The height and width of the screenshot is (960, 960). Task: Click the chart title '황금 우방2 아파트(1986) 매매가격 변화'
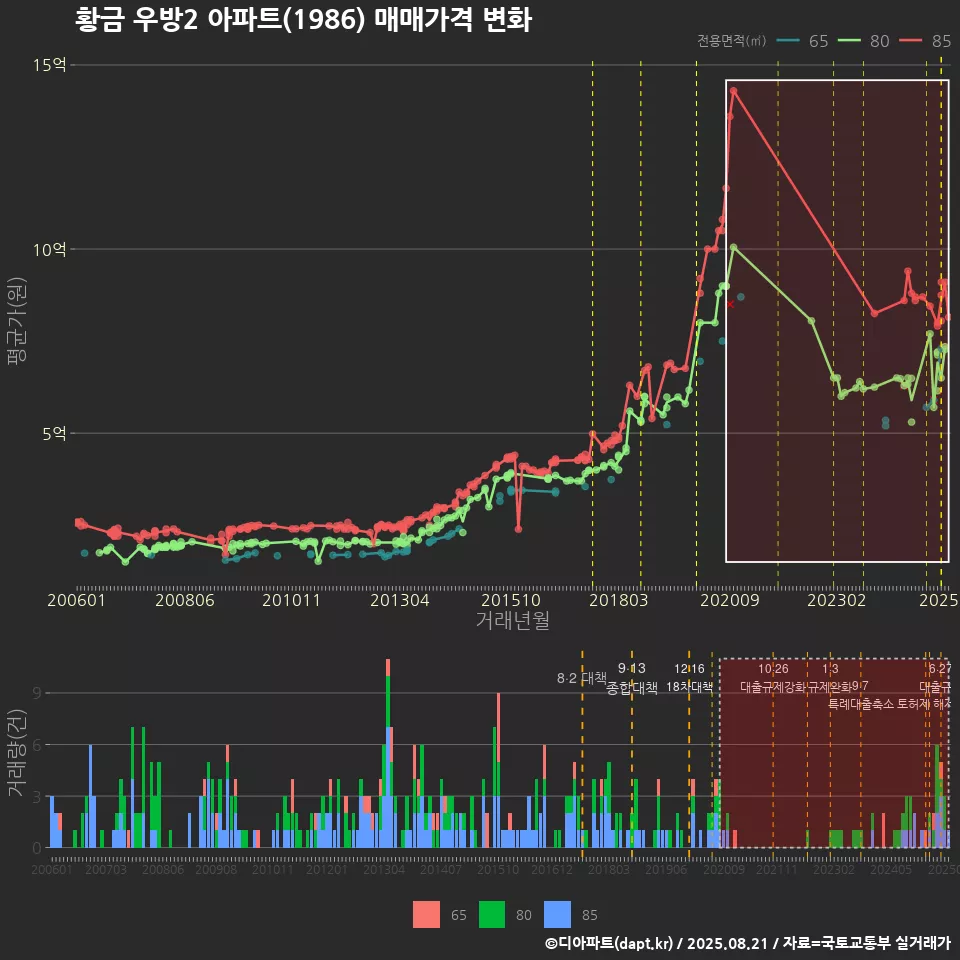pyautogui.click(x=304, y=20)
